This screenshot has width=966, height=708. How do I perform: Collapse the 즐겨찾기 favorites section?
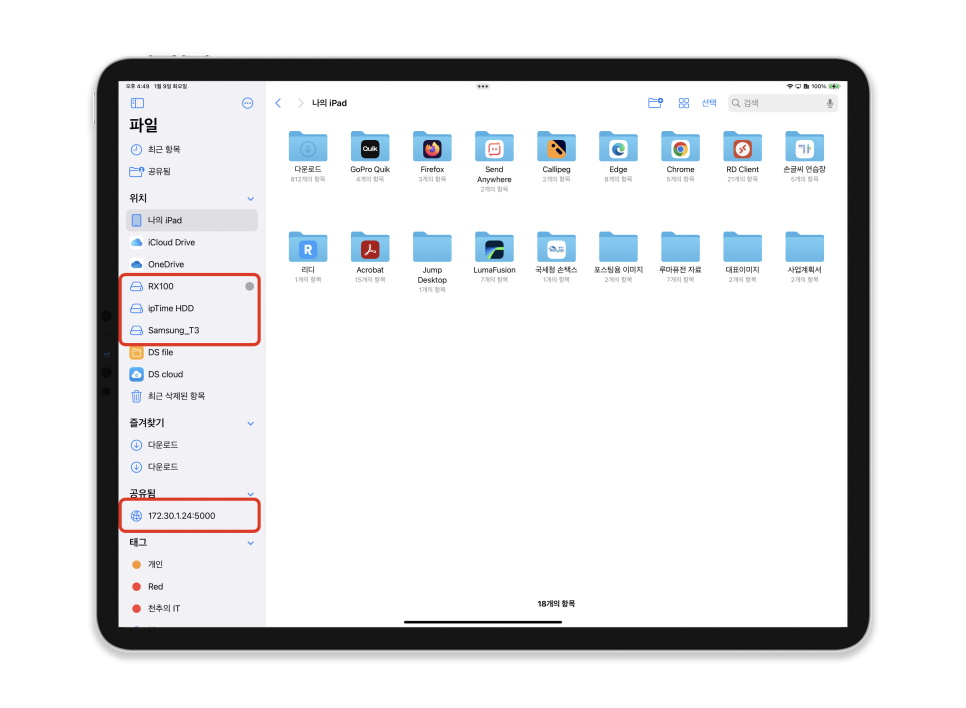coord(251,423)
